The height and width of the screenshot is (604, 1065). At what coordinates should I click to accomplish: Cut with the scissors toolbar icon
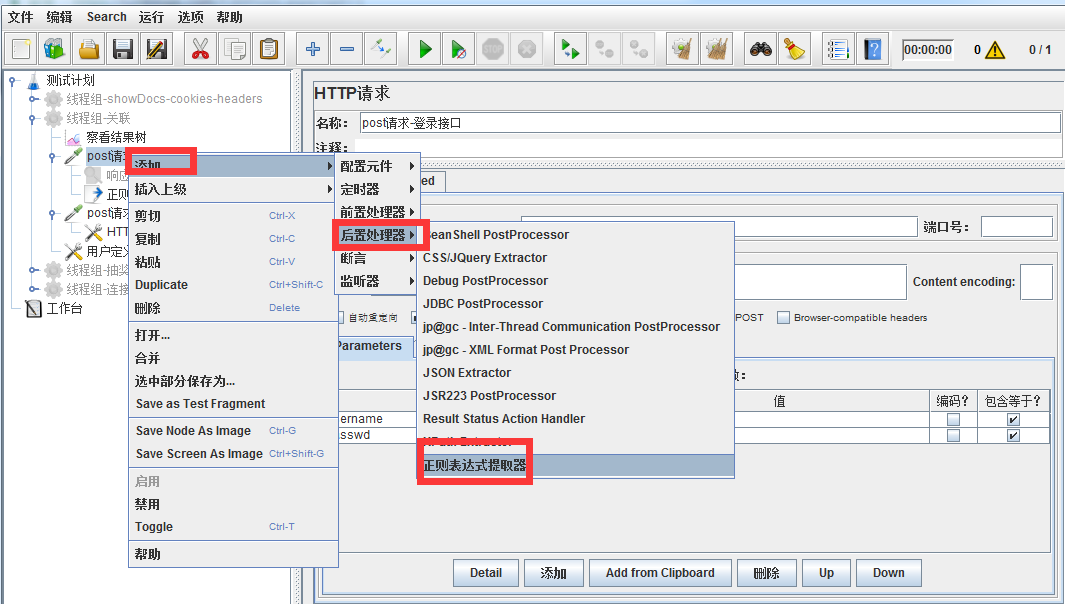pyautogui.click(x=200, y=49)
